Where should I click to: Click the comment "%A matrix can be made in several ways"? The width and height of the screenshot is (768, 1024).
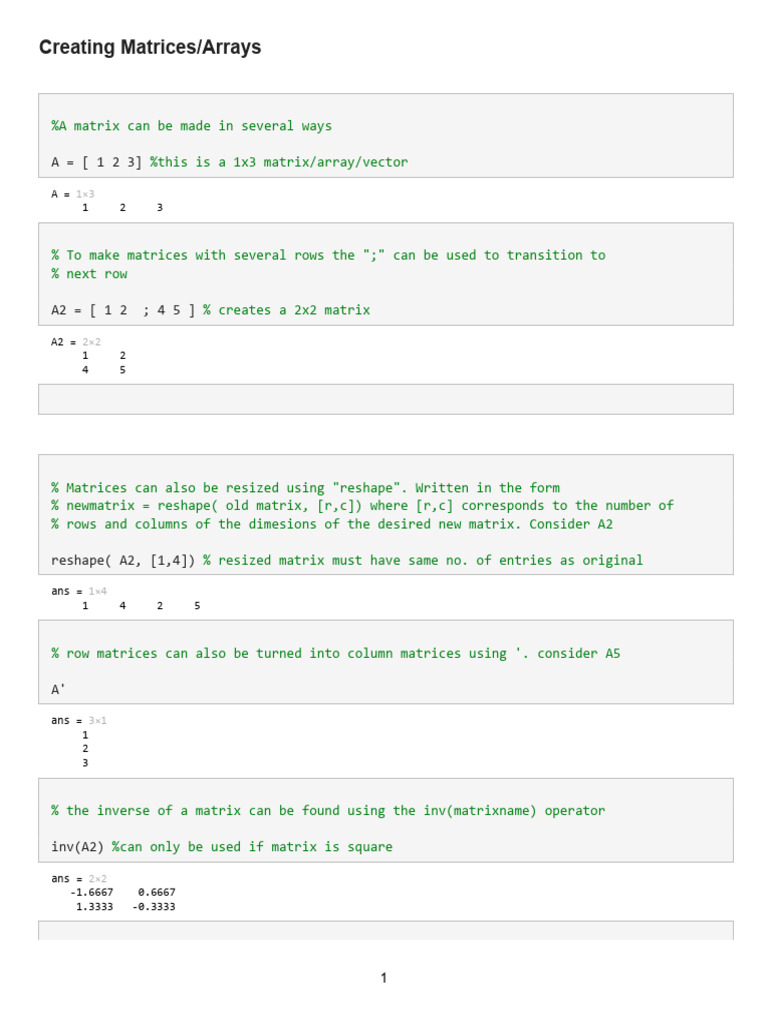click(191, 126)
